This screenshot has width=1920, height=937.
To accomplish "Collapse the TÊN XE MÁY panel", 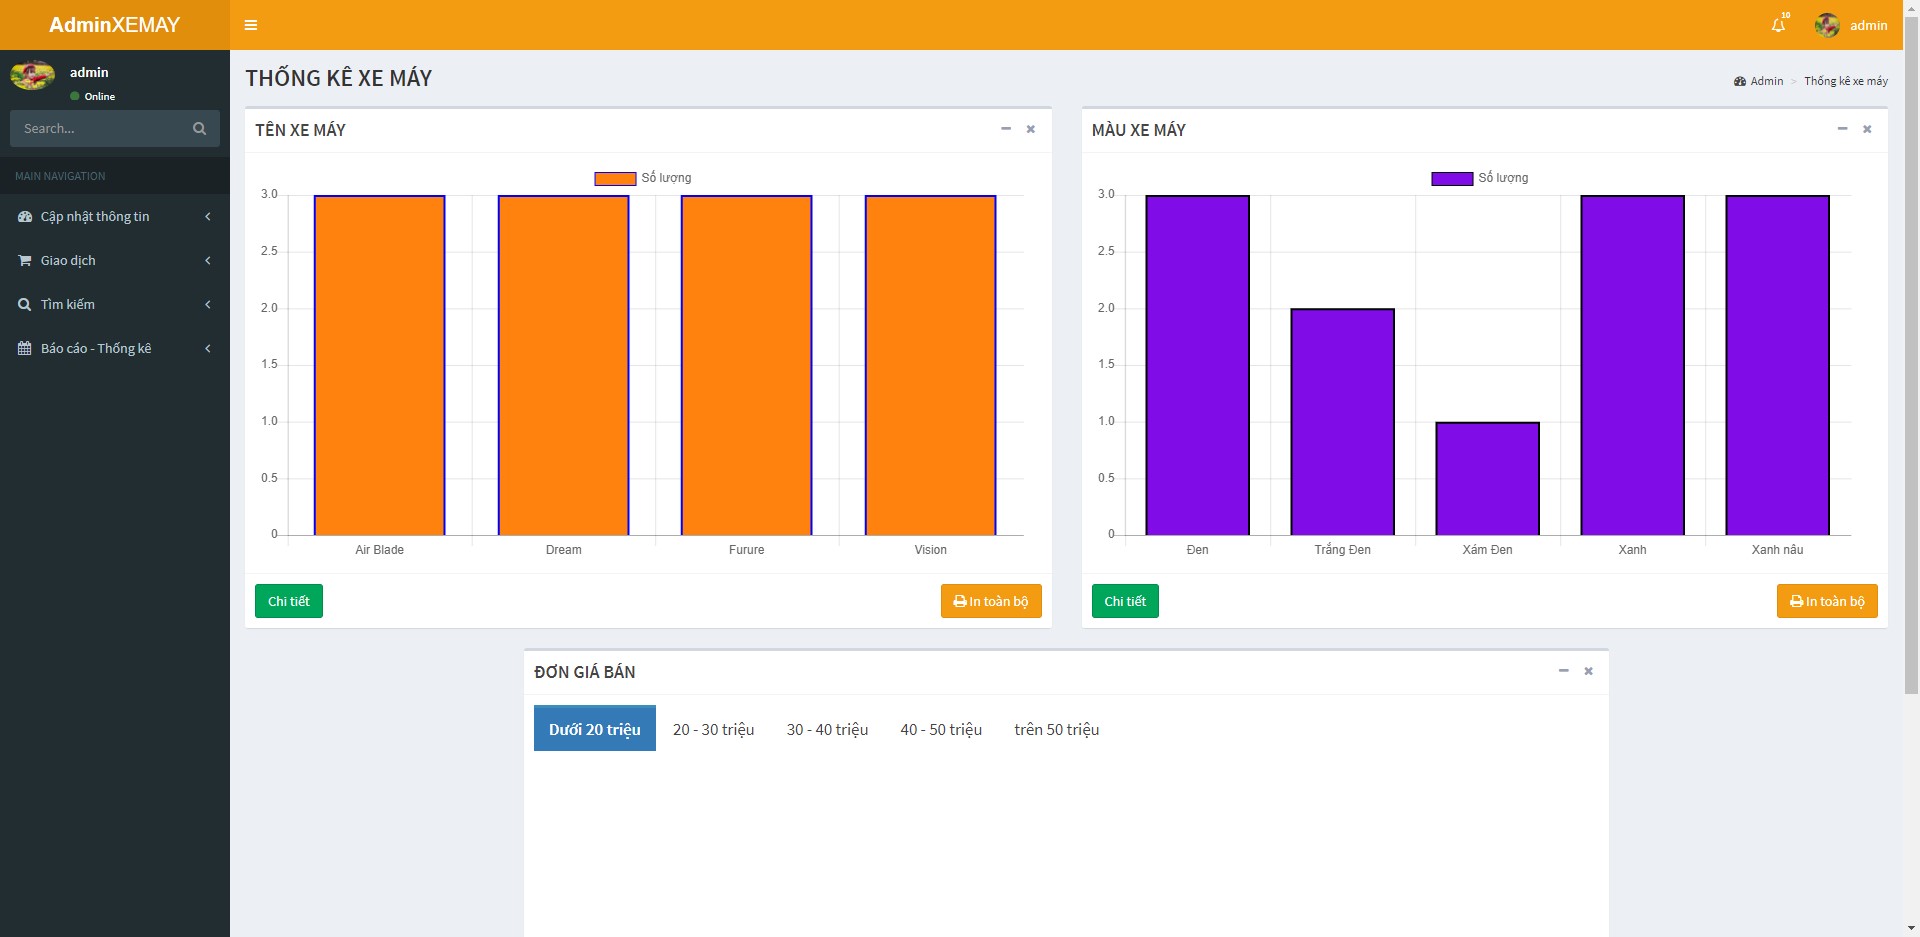I will click(x=1006, y=129).
